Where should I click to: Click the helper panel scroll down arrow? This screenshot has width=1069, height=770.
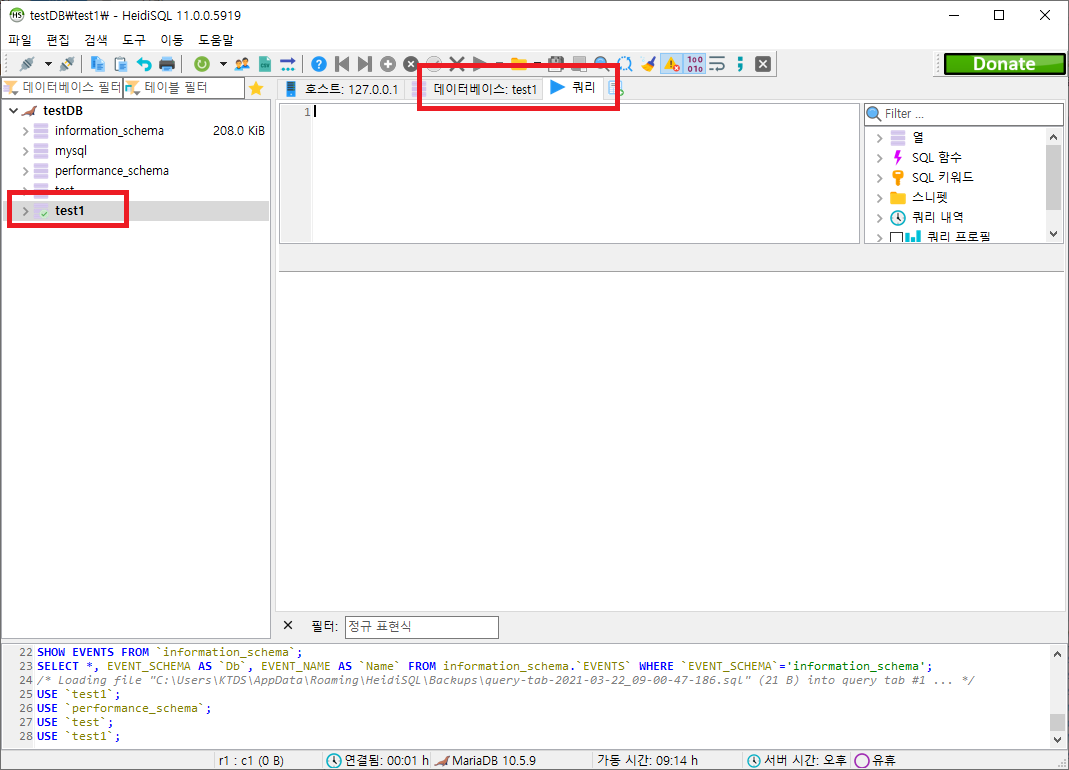pos(1054,234)
